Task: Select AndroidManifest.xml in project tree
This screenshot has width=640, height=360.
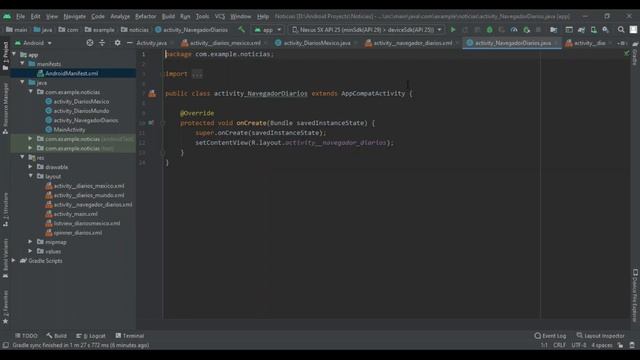Action: pyautogui.click(x=72, y=73)
